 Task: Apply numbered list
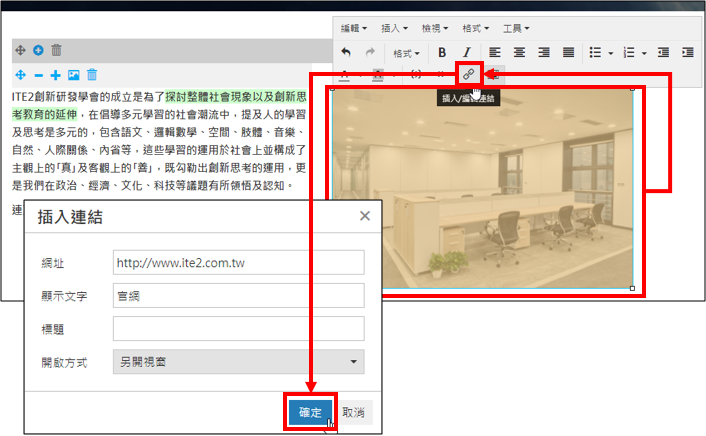pyautogui.click(x=629, y=53)
